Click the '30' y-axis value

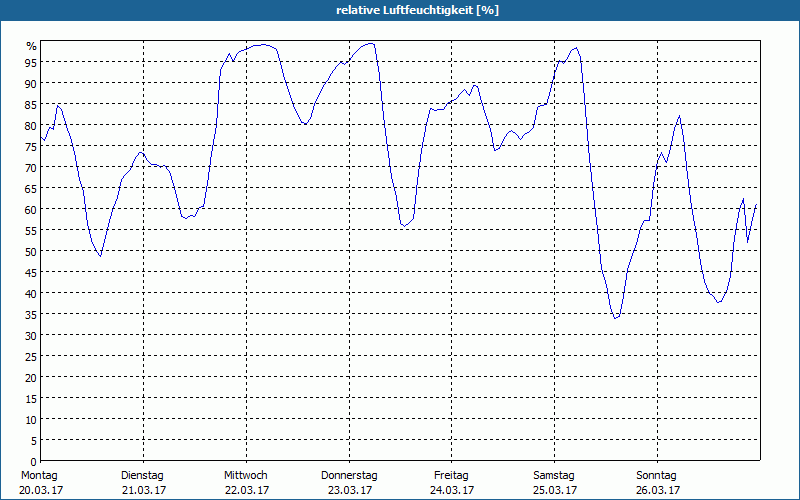(31, 336)
